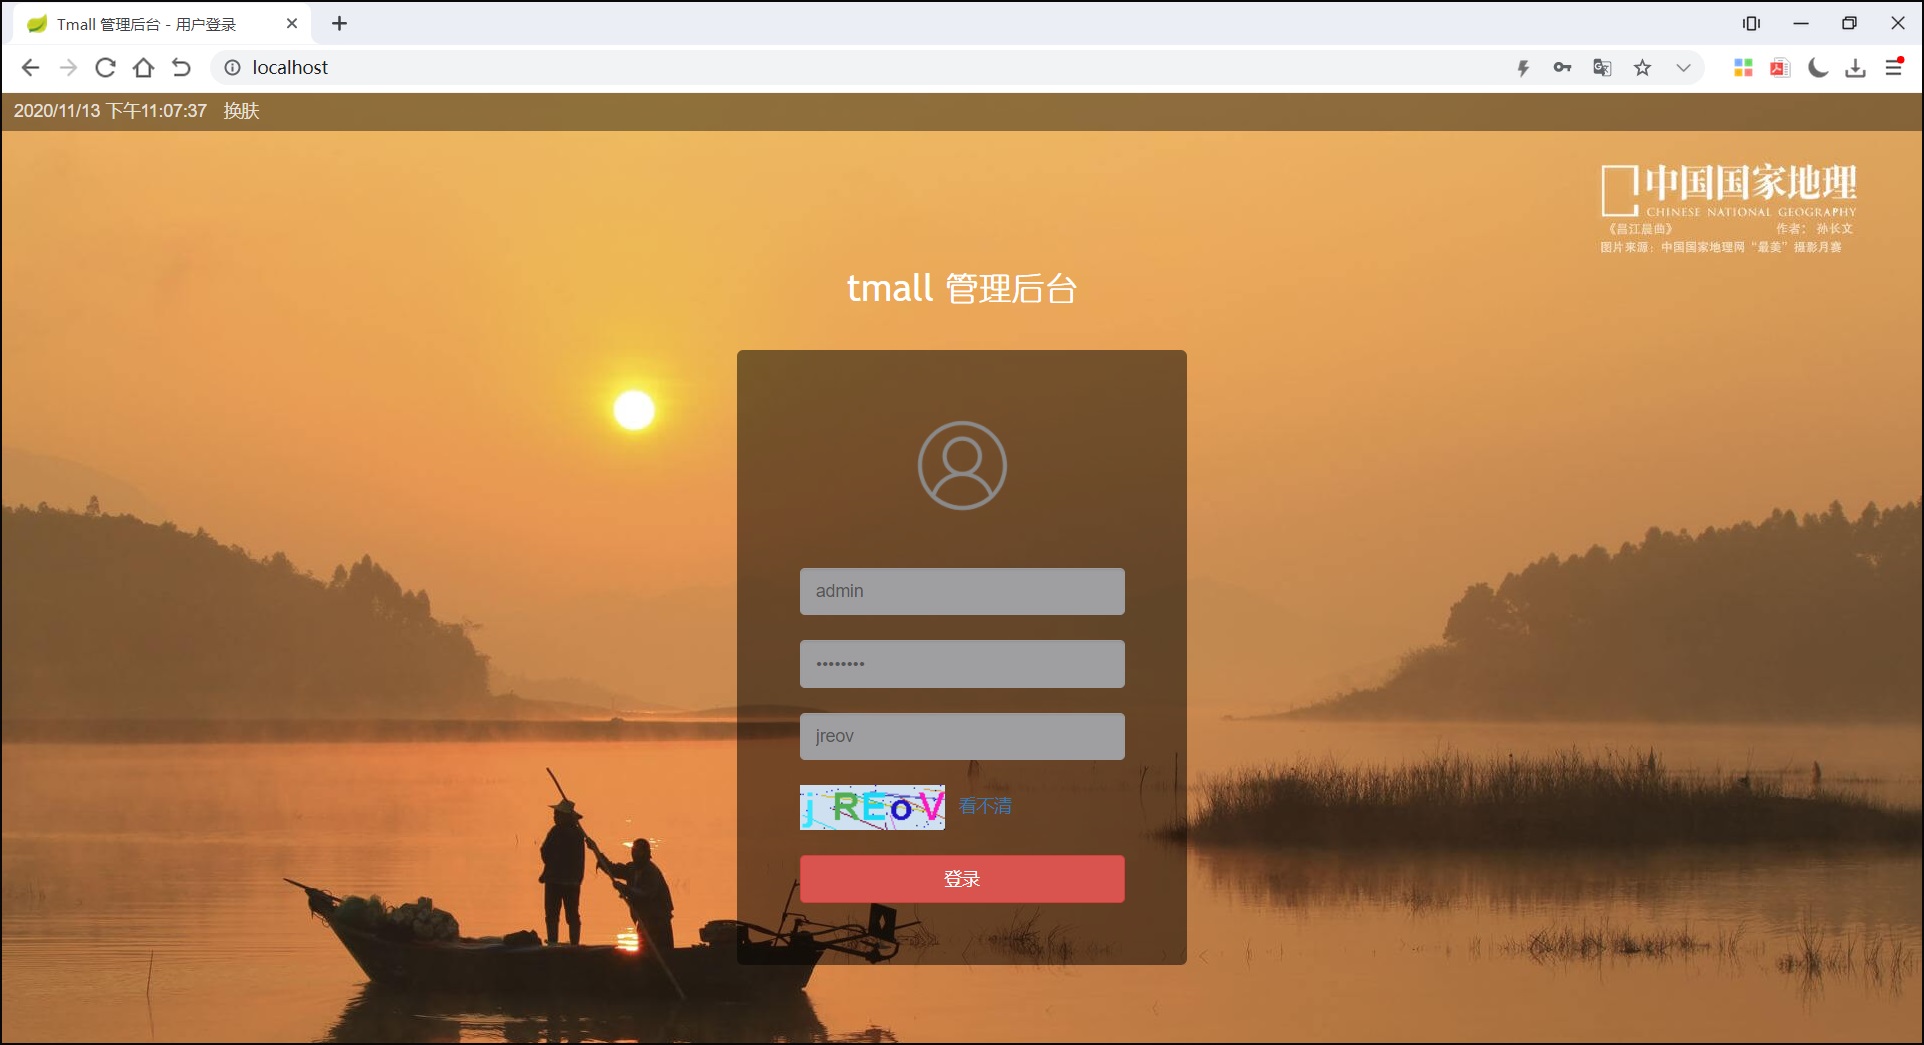
Task: Click the red PDF extension icon
Action: coord(1780,67)
